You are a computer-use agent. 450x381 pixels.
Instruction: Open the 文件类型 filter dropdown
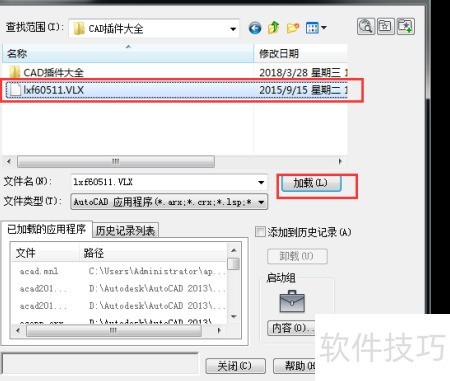coord(169,202)
